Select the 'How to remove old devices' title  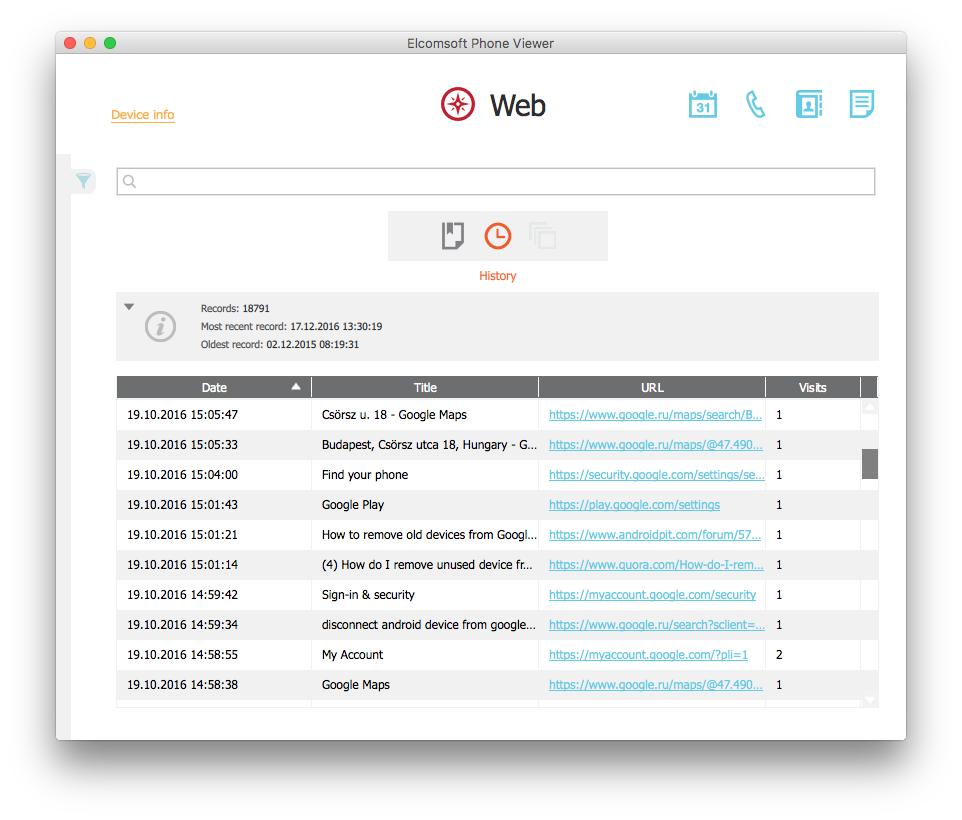pyautogui.click(x=429, y=535)
